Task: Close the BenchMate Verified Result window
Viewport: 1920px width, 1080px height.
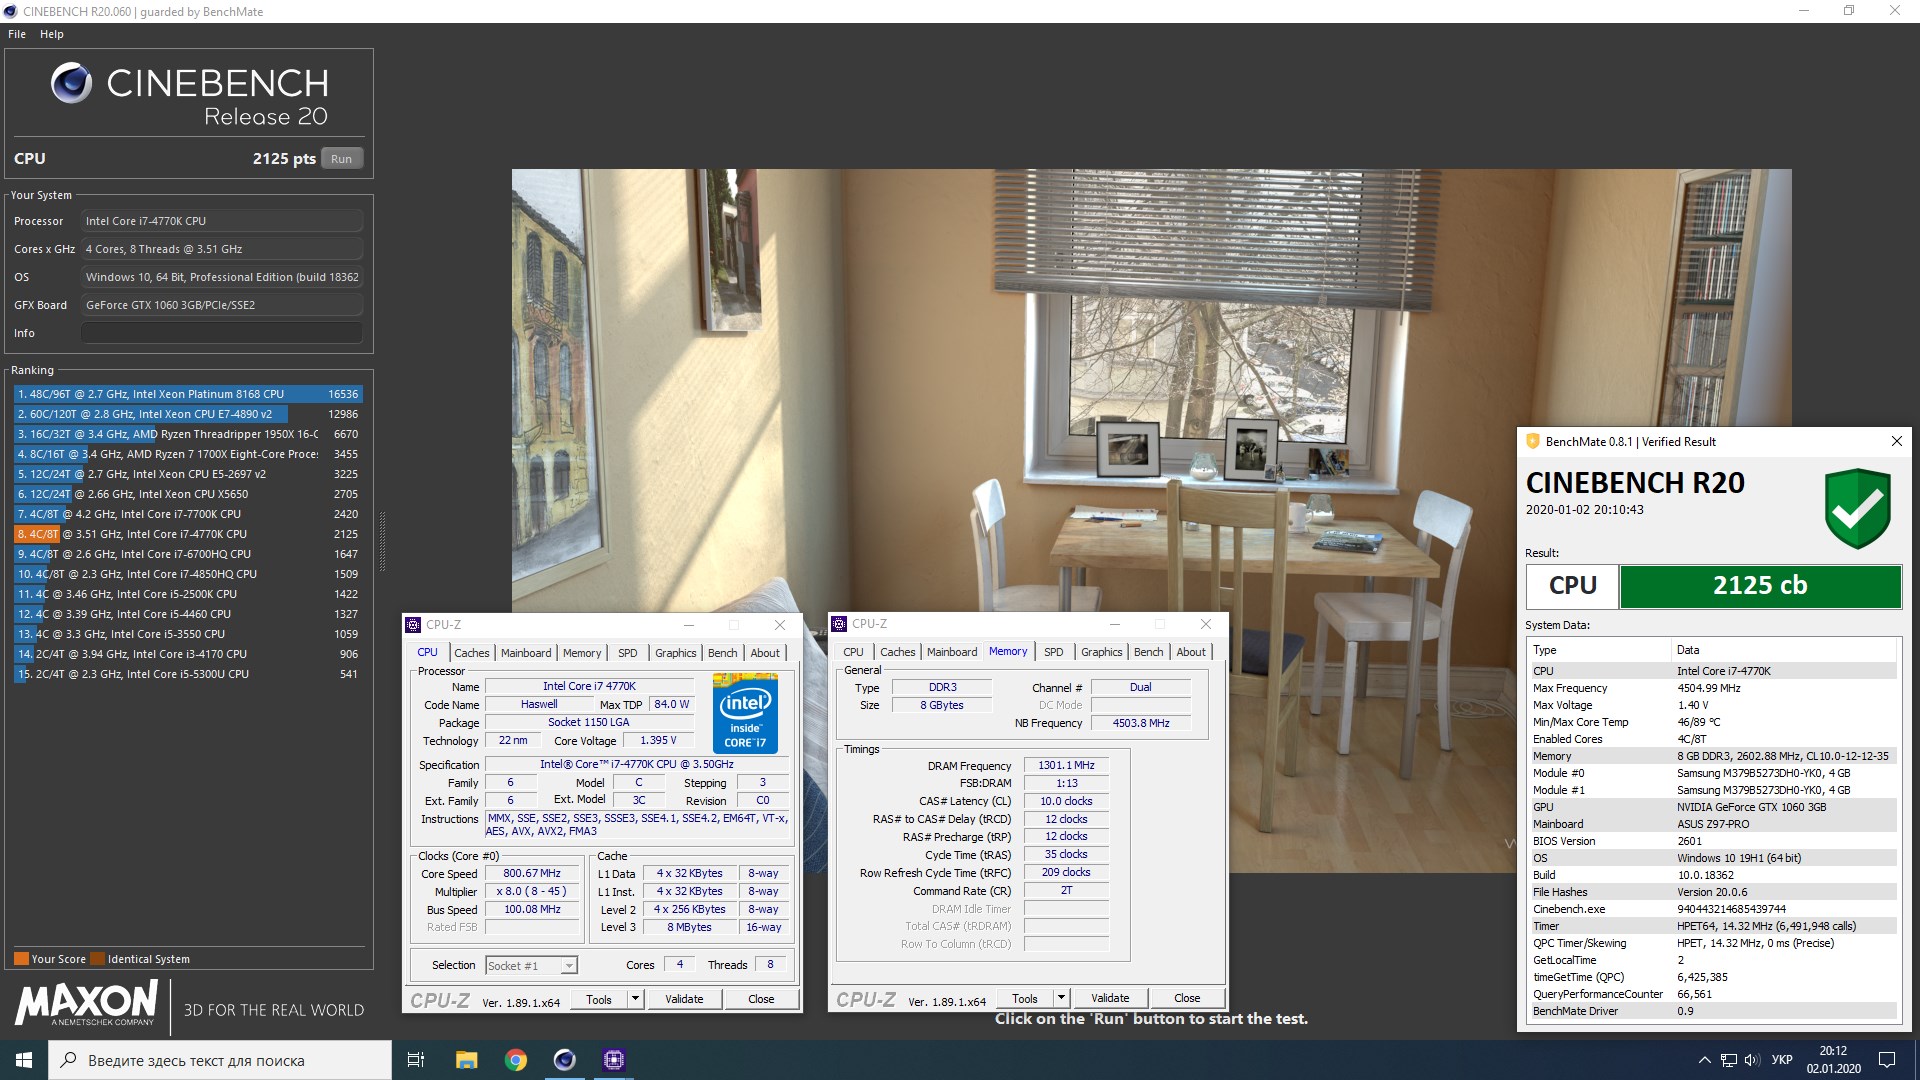Action: (x=1896, y=441)
